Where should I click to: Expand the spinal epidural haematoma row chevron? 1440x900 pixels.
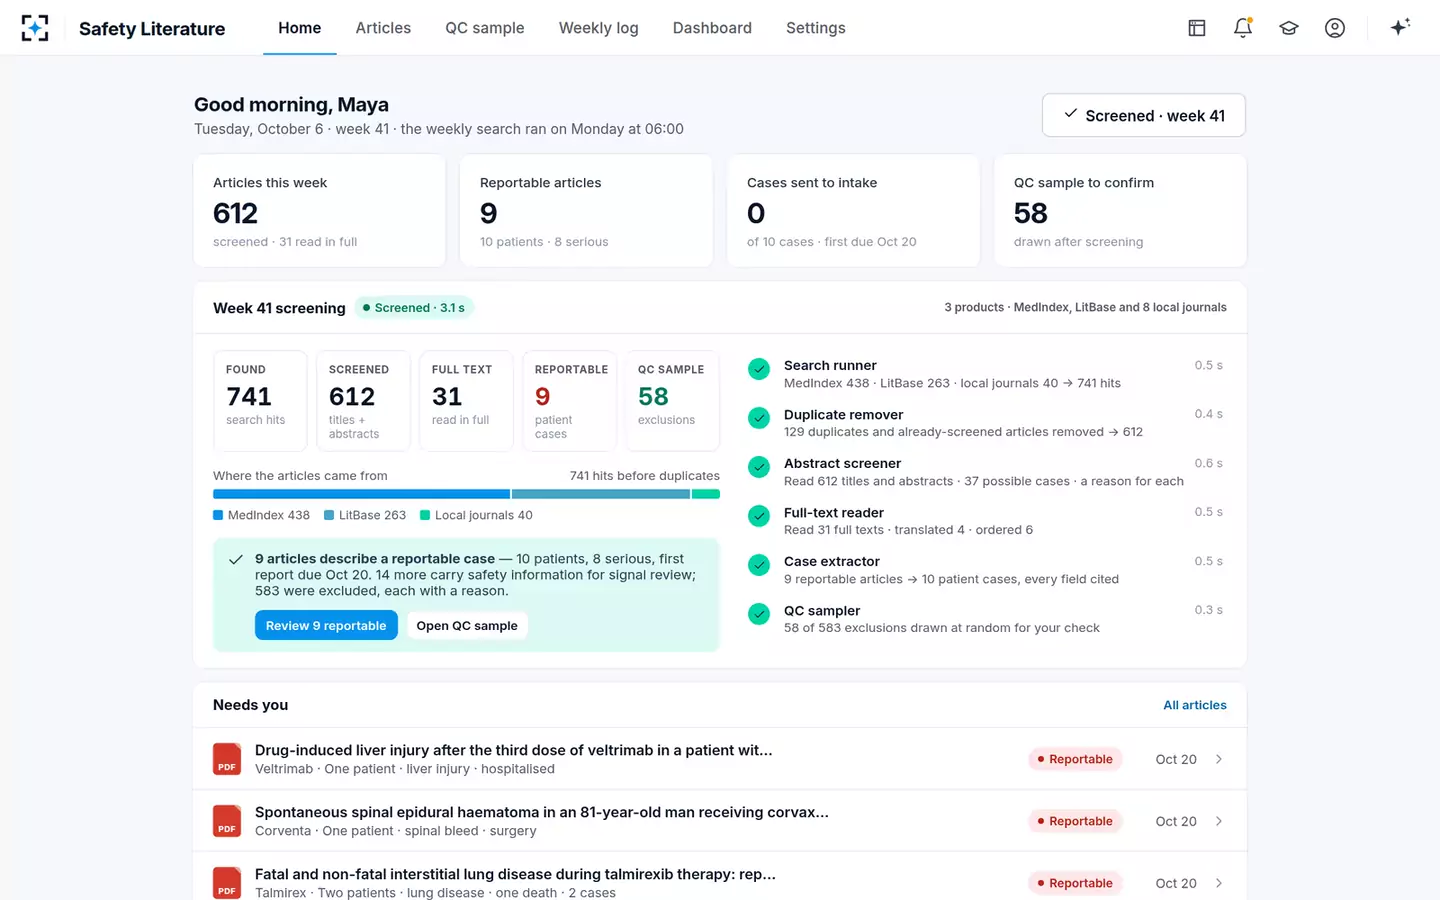tap(1219, 821)
